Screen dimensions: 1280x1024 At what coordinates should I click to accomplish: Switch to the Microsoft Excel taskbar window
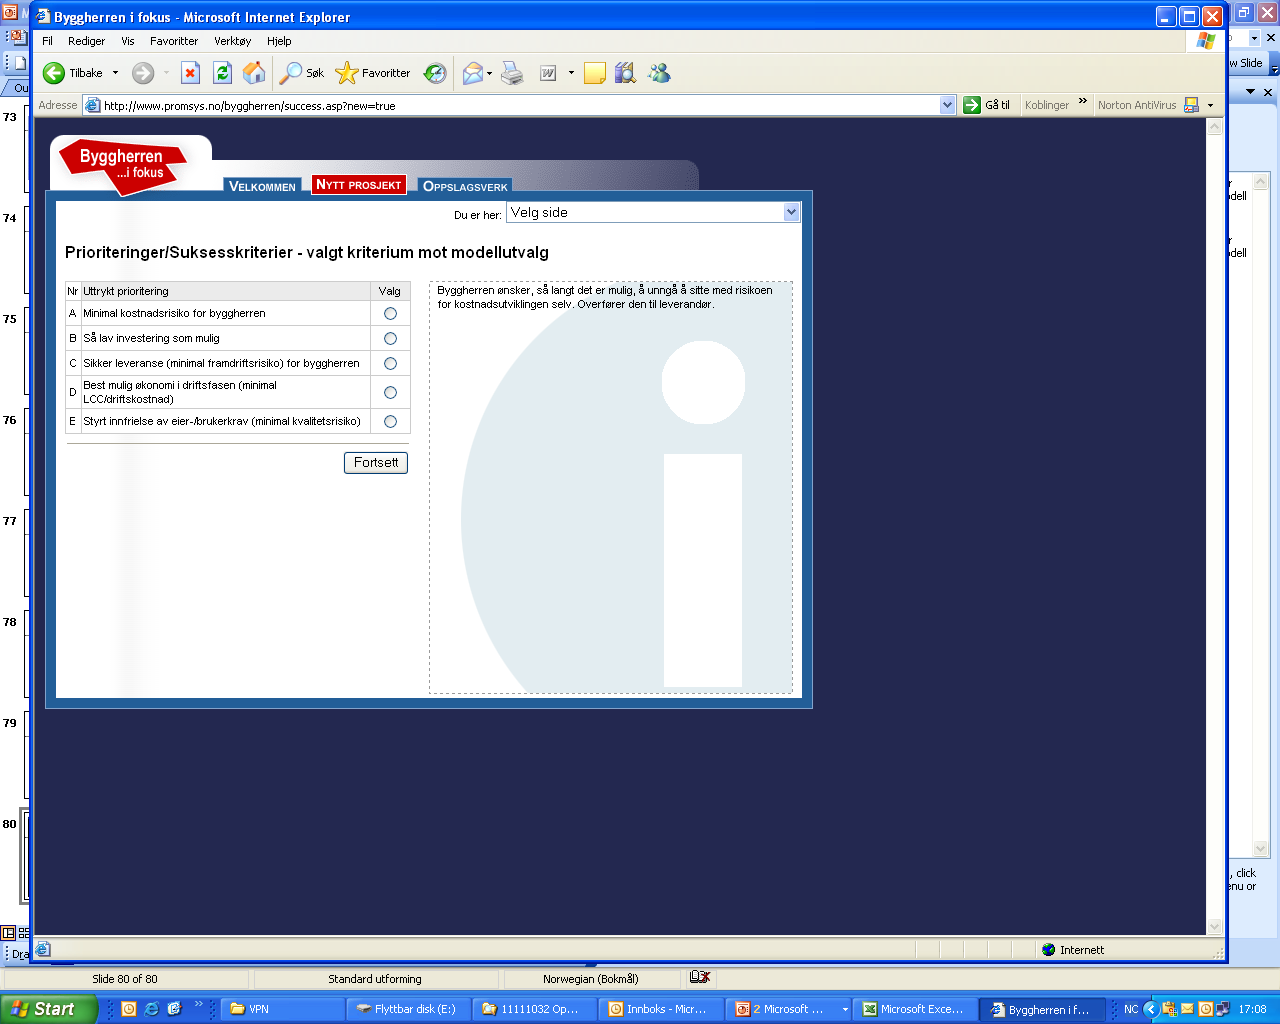(x=916, y=1009)
